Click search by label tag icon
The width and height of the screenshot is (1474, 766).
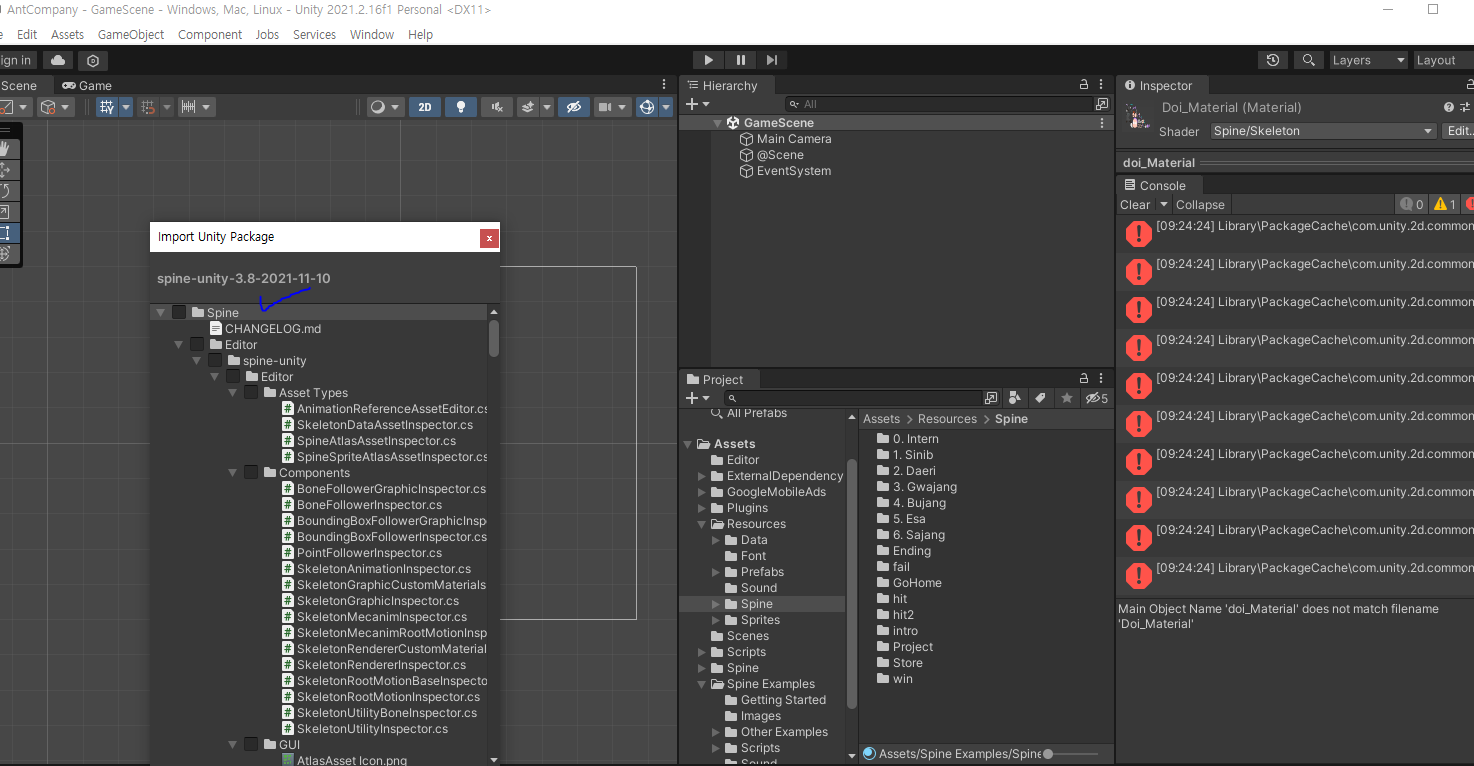[1040, 398]
